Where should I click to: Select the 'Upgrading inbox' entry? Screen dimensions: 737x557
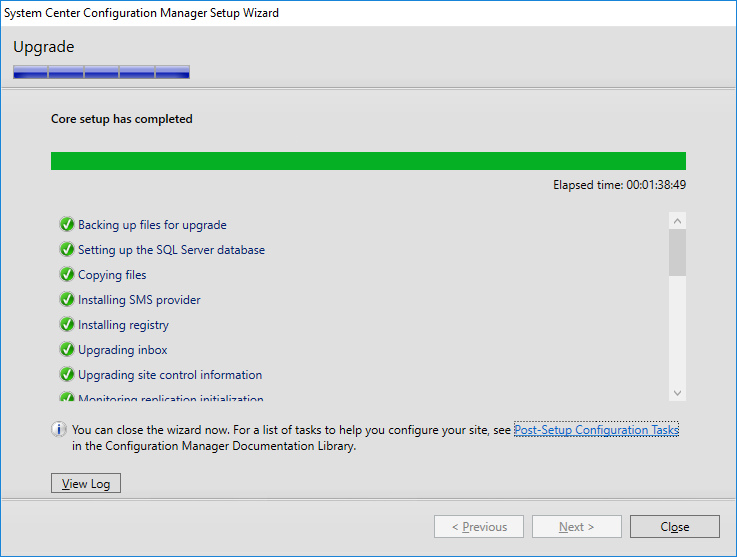pos(123,350)
